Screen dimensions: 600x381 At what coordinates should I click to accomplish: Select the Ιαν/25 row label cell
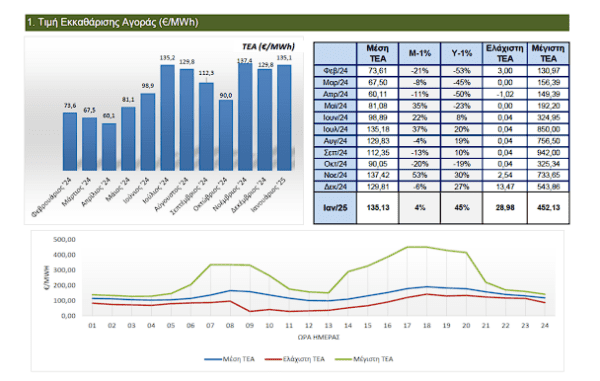point(335,208)
